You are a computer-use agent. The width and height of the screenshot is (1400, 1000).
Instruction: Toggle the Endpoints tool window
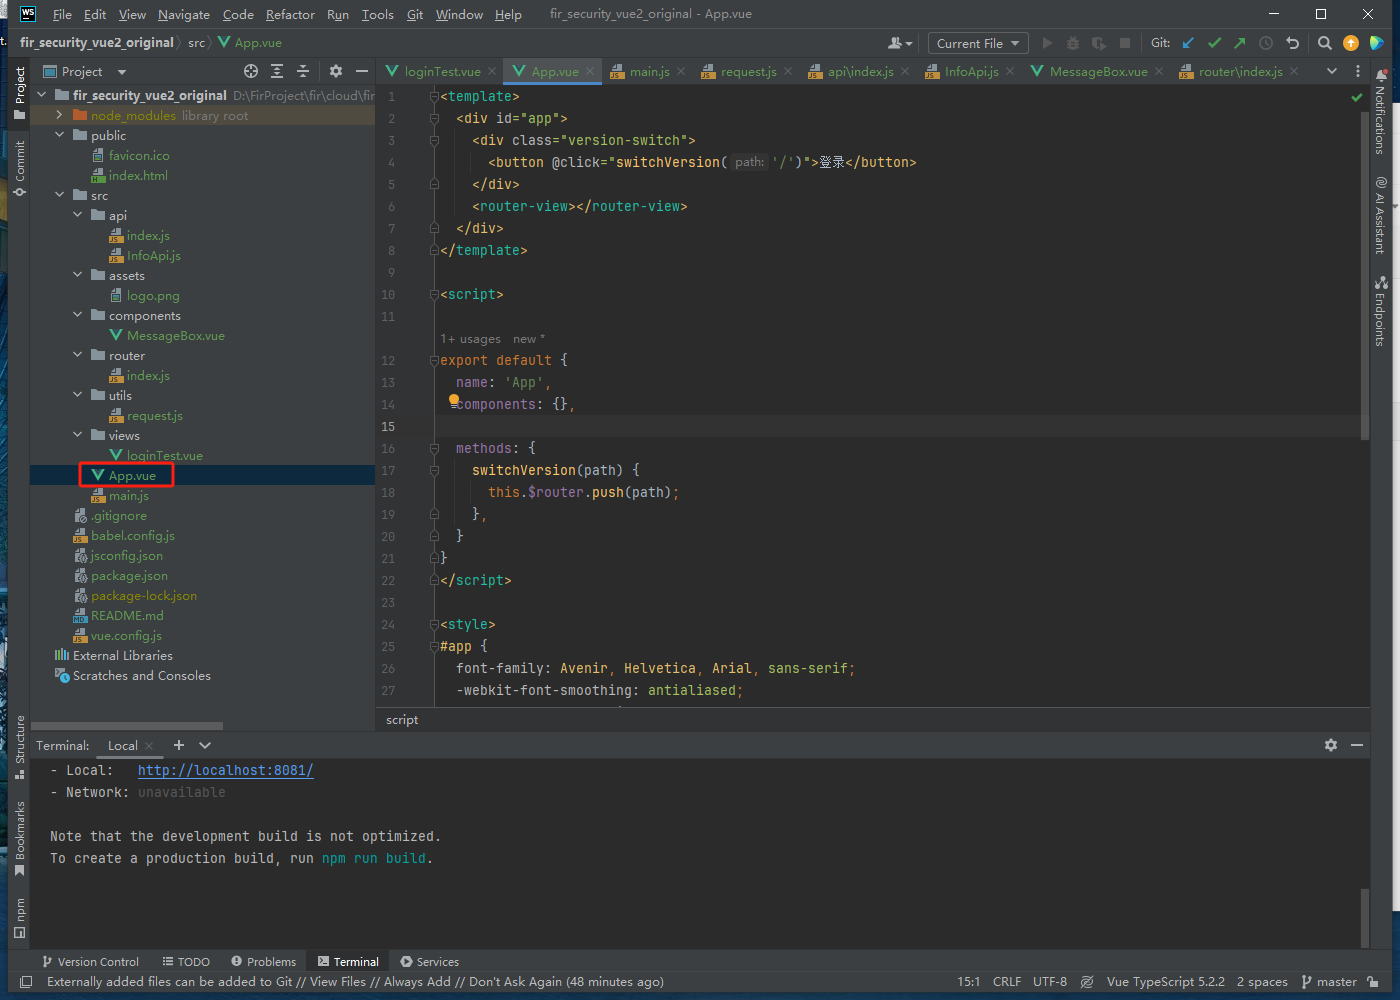pyautogui.click(x=1380, y=311)
